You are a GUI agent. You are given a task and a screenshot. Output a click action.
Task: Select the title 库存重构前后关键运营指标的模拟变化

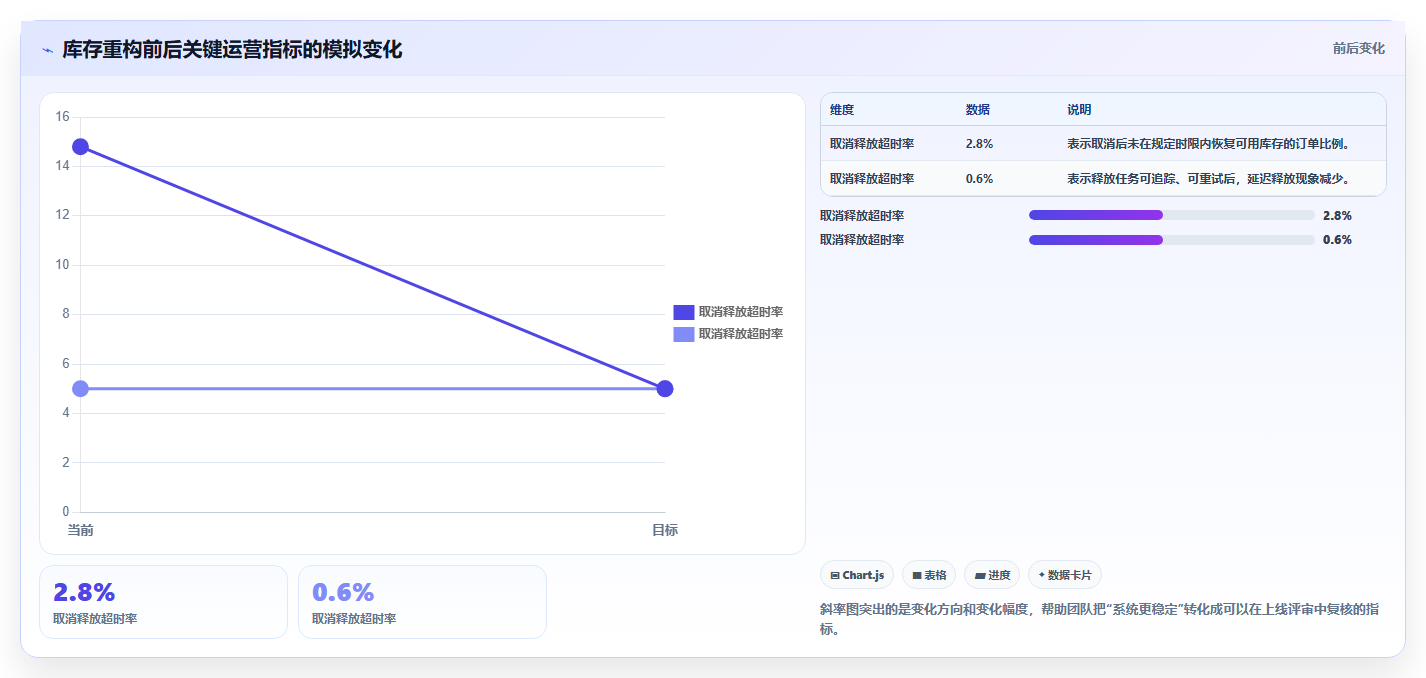click(232, 49)
